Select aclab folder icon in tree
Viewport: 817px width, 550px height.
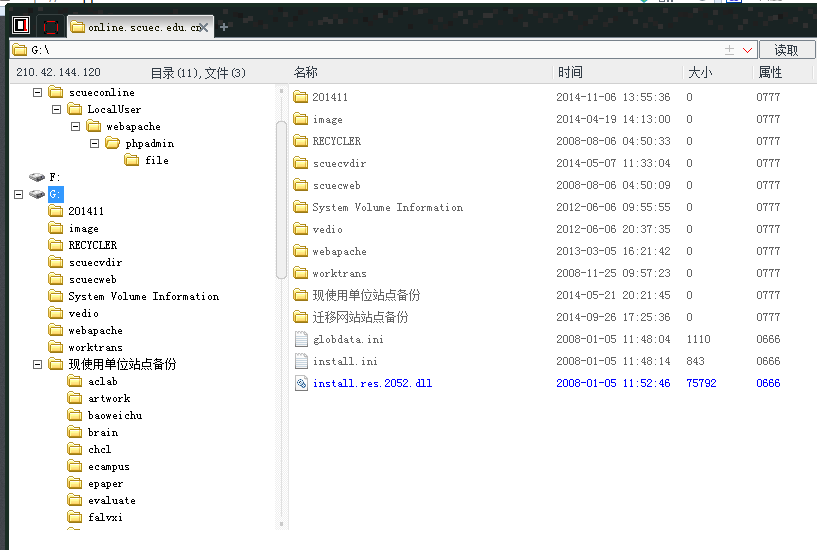pyautogui.click(x=75, y=381)
